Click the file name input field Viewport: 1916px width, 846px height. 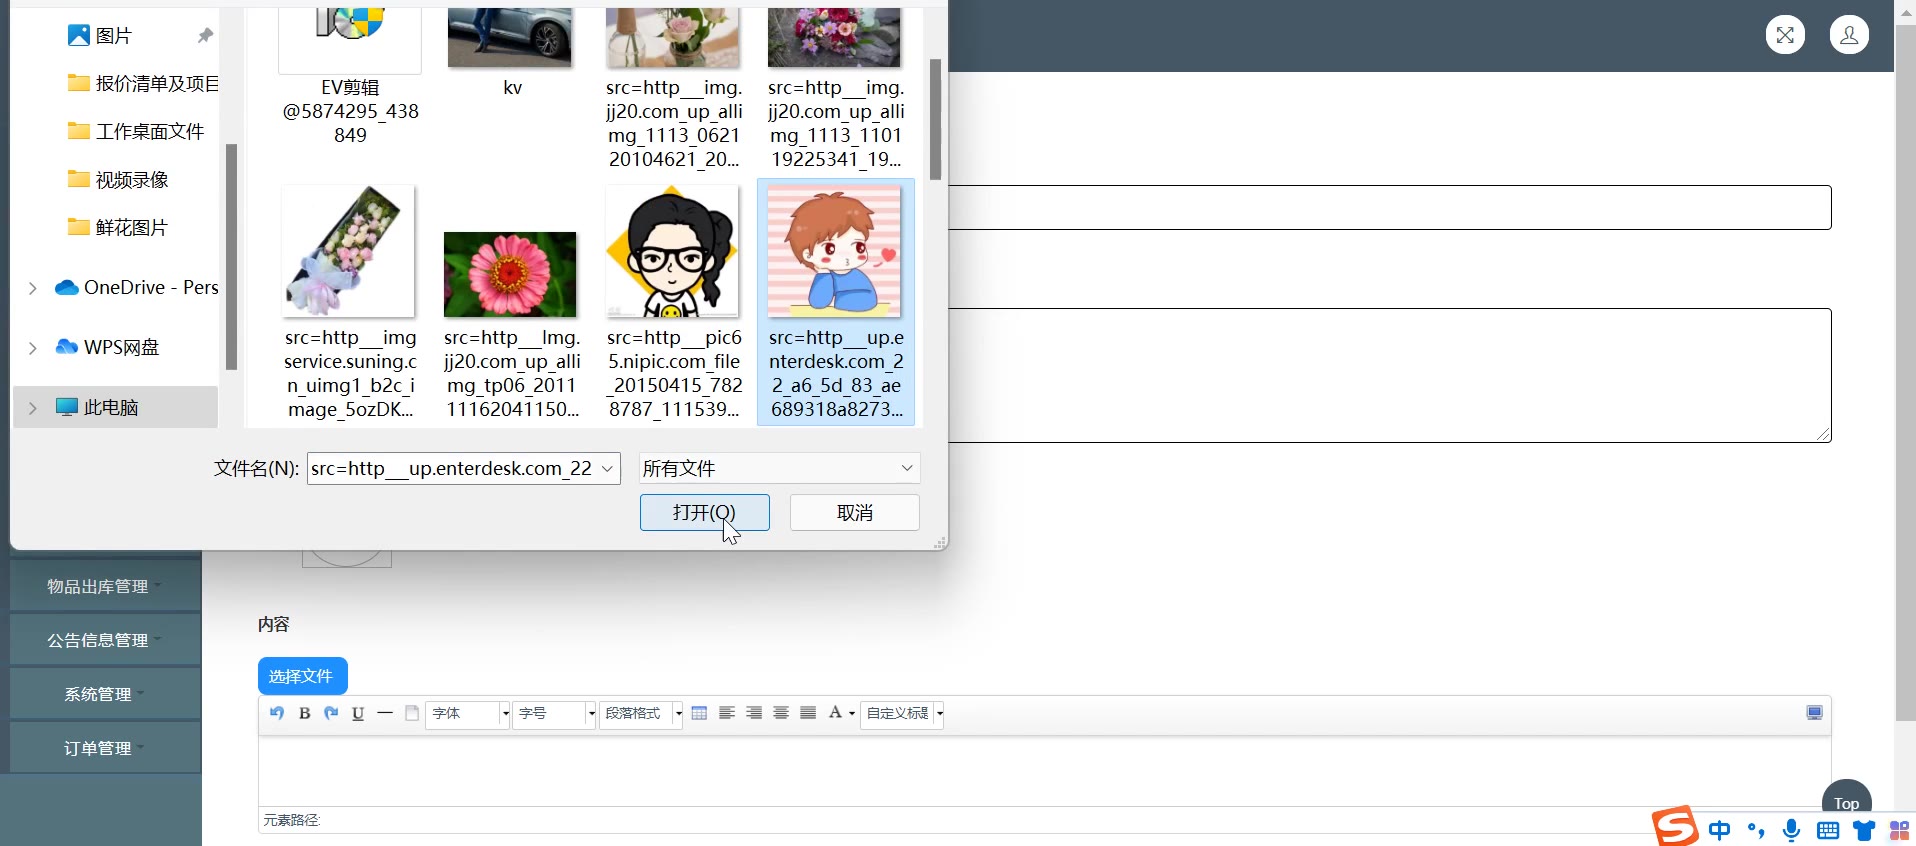[x=452, y=469]
